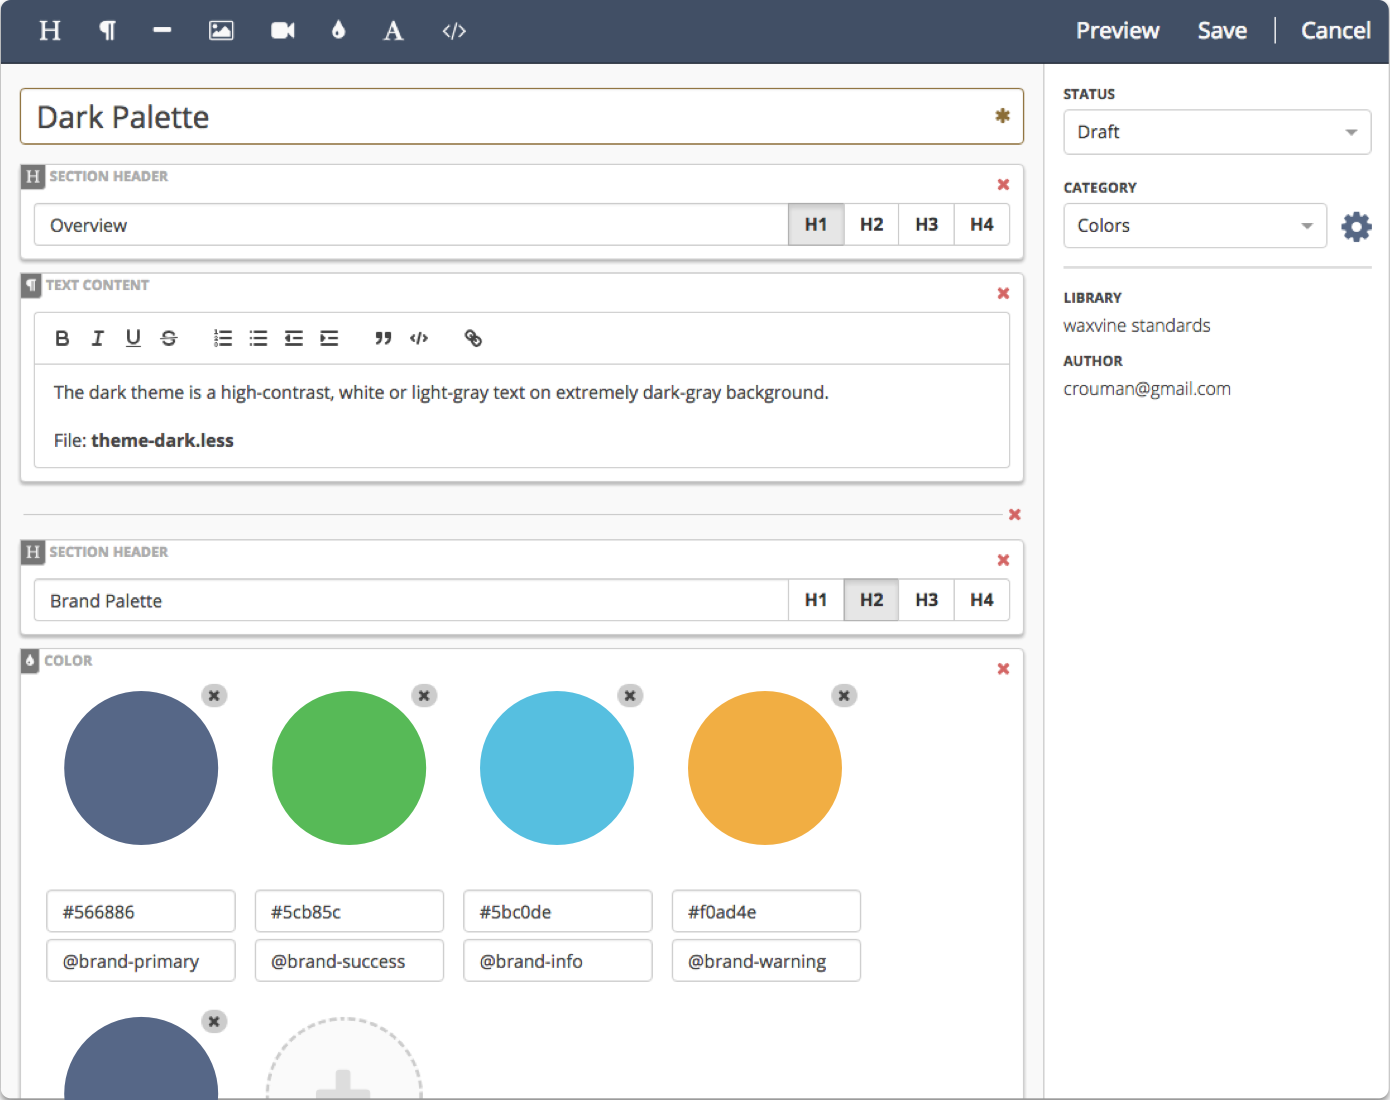The width and height of the screenshot is (1390, 1100).
Task: Add an image block from toolbar
Action: [221, 31]
